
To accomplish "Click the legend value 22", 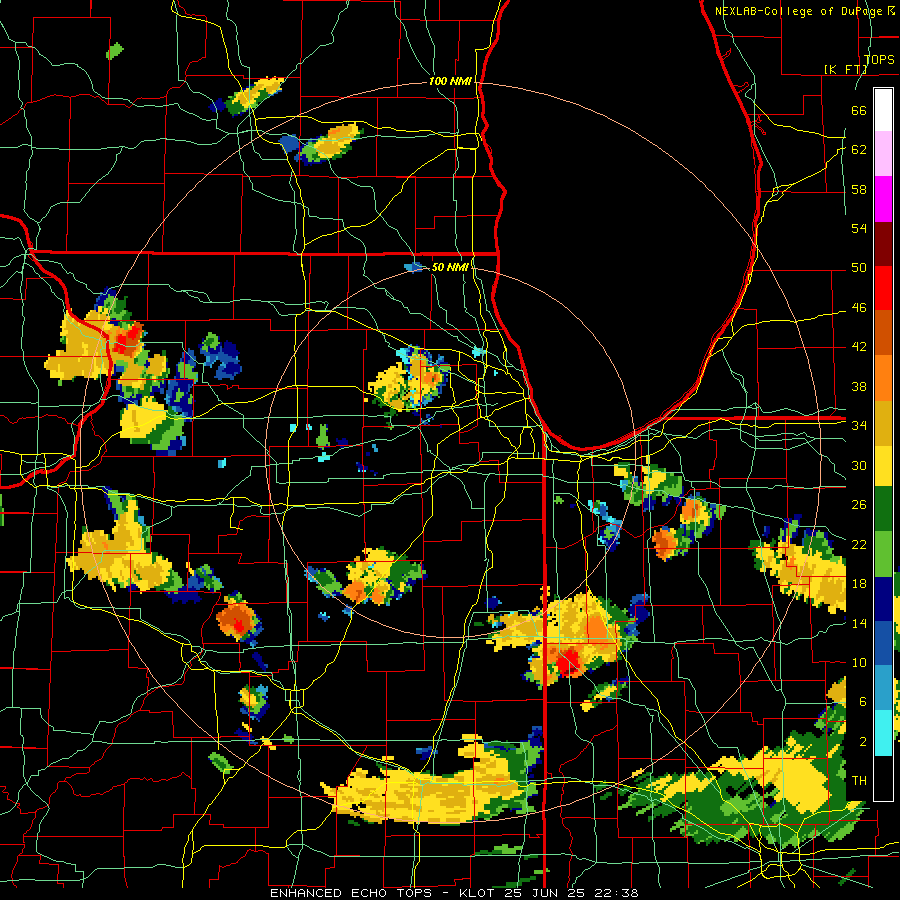I will (x=859, y=544).
